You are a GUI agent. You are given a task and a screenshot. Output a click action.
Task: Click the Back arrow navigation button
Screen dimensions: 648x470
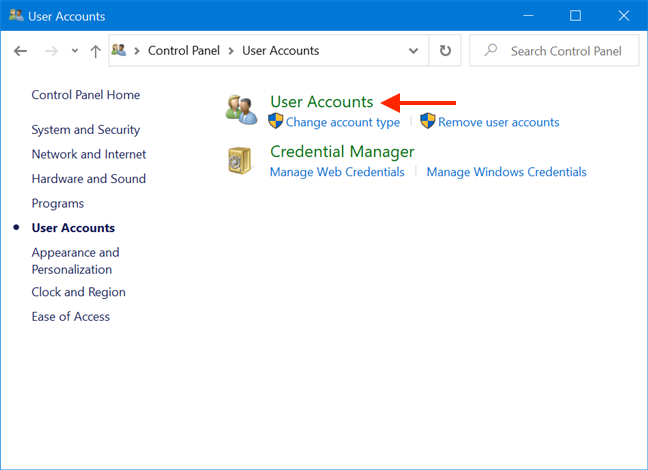point(20,51)
